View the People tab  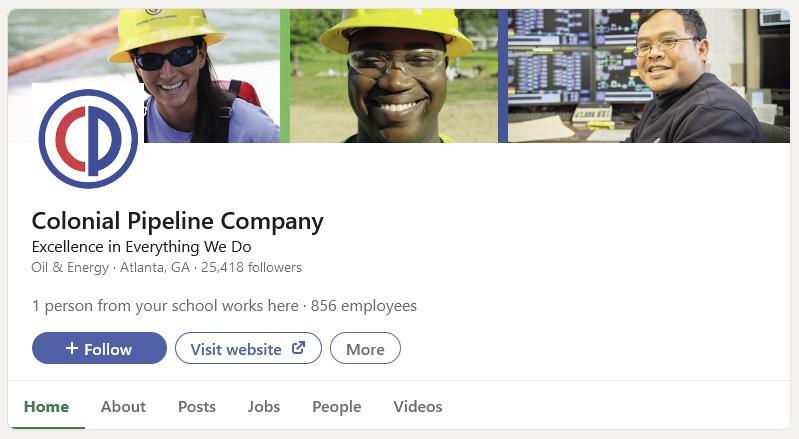[x=337, y=406]
